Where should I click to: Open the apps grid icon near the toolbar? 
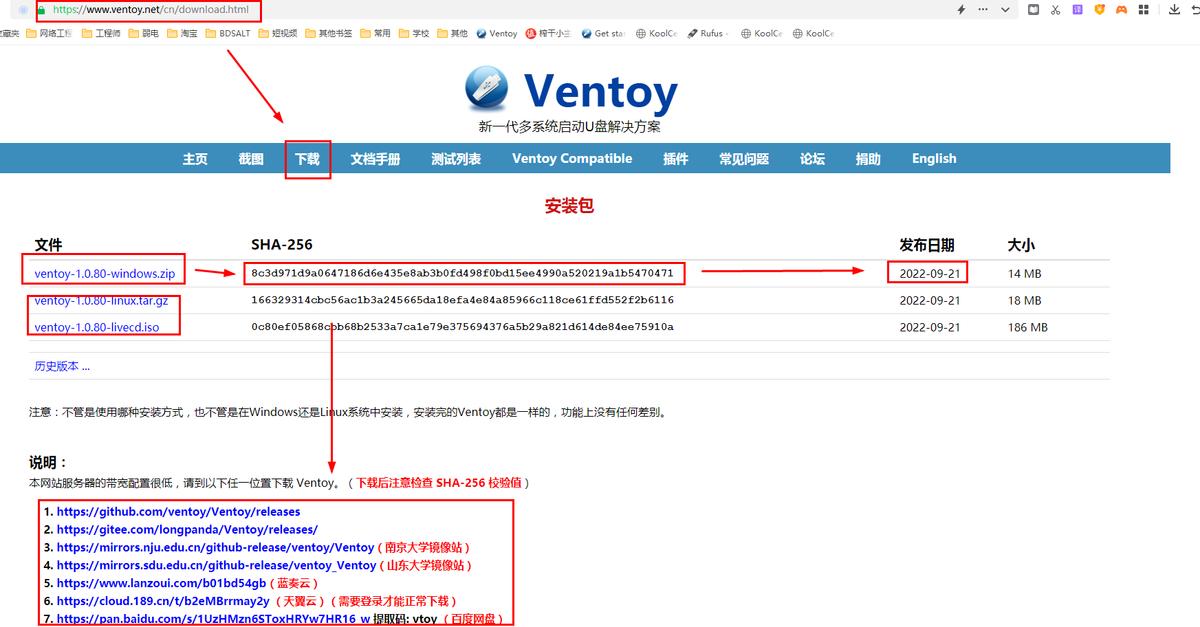(x=1145, y=10)
